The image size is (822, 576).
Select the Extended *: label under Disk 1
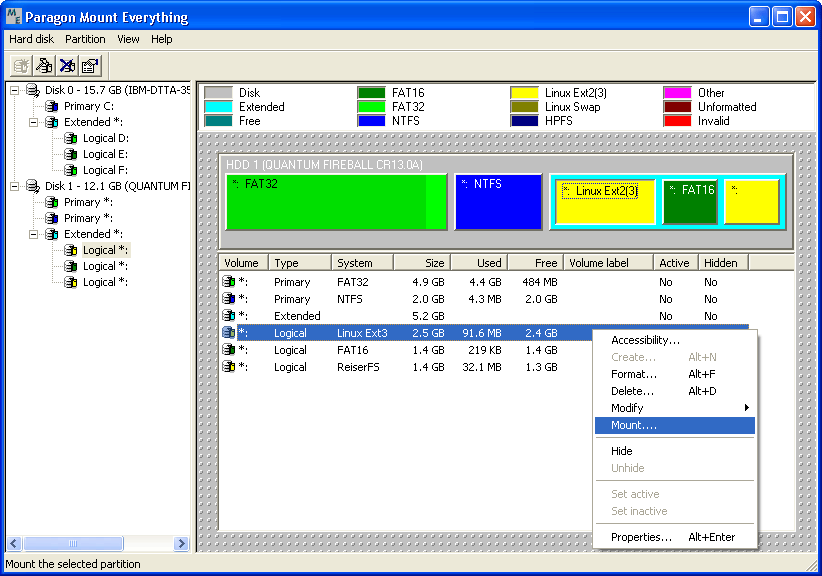93,234
